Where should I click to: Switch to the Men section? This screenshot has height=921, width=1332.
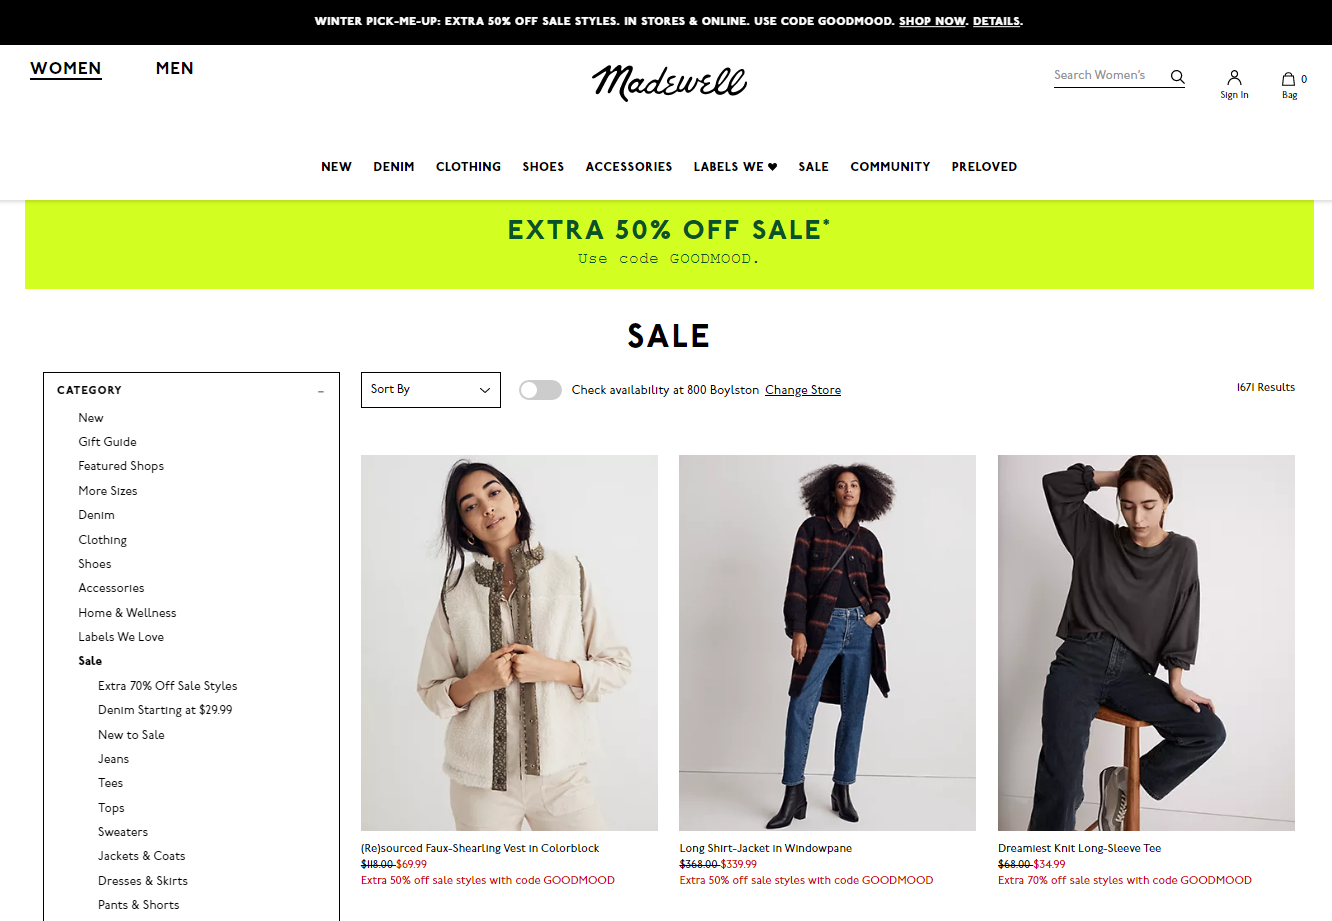pos(174,68)
